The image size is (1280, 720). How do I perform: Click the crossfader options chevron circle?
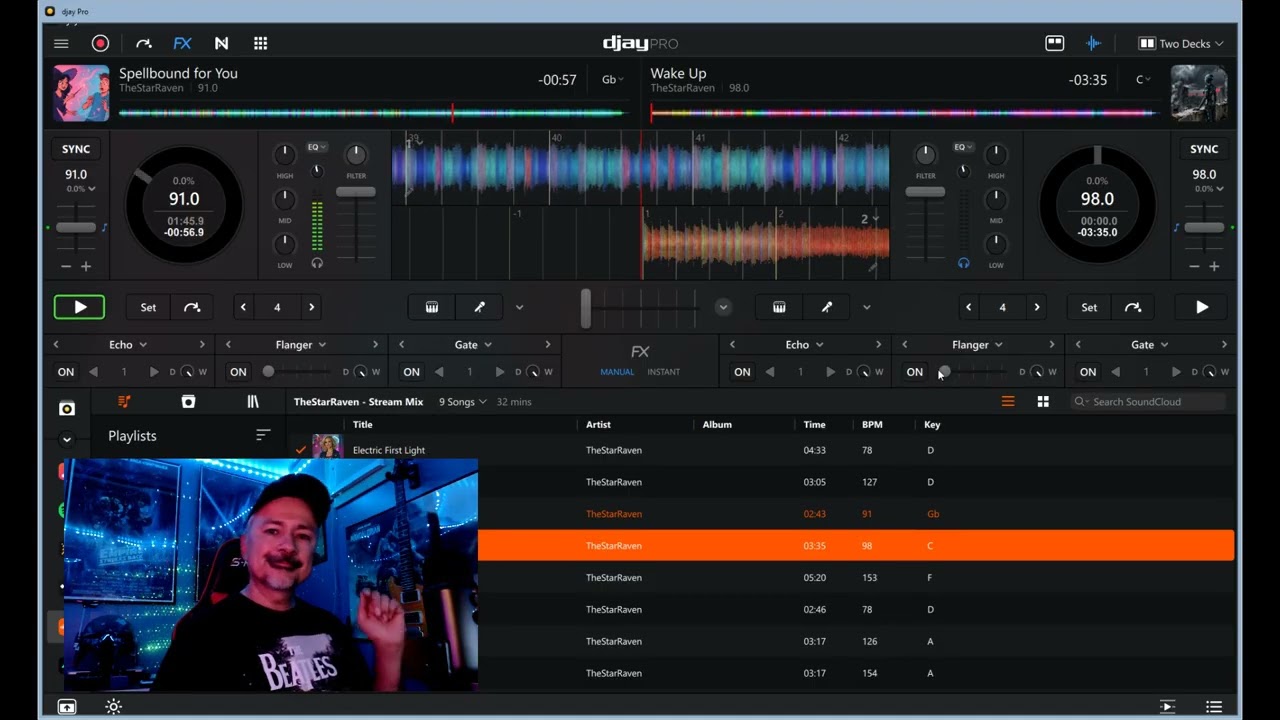723,307
